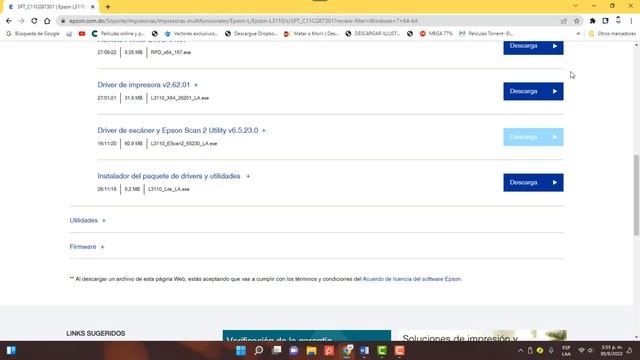
Task: Click the epson.com.do address bar
Action: point(310,21)
